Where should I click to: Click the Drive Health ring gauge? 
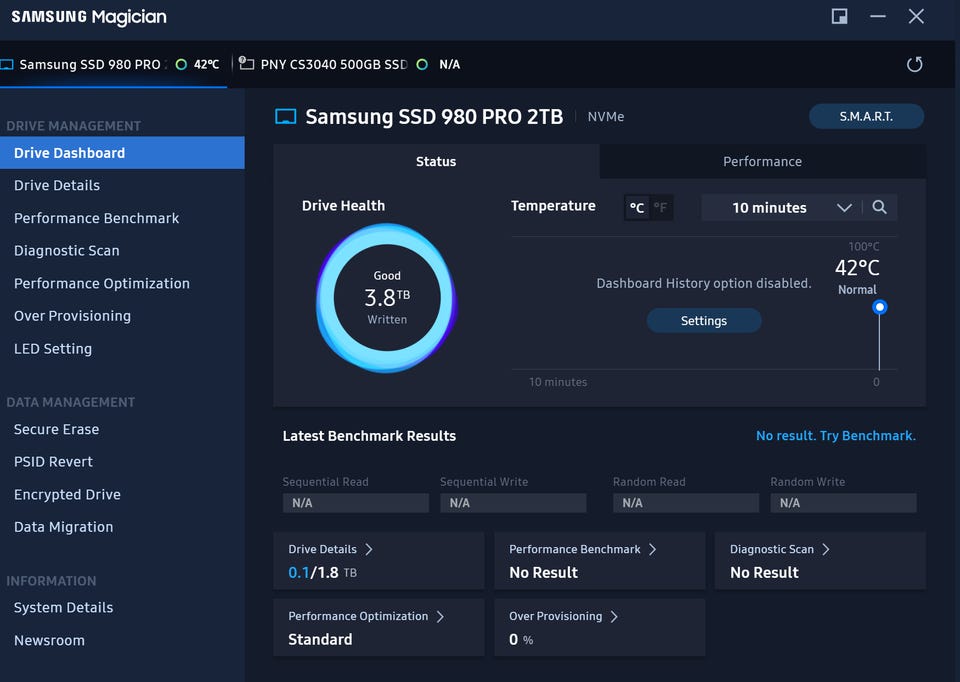[x=387, y=298]
